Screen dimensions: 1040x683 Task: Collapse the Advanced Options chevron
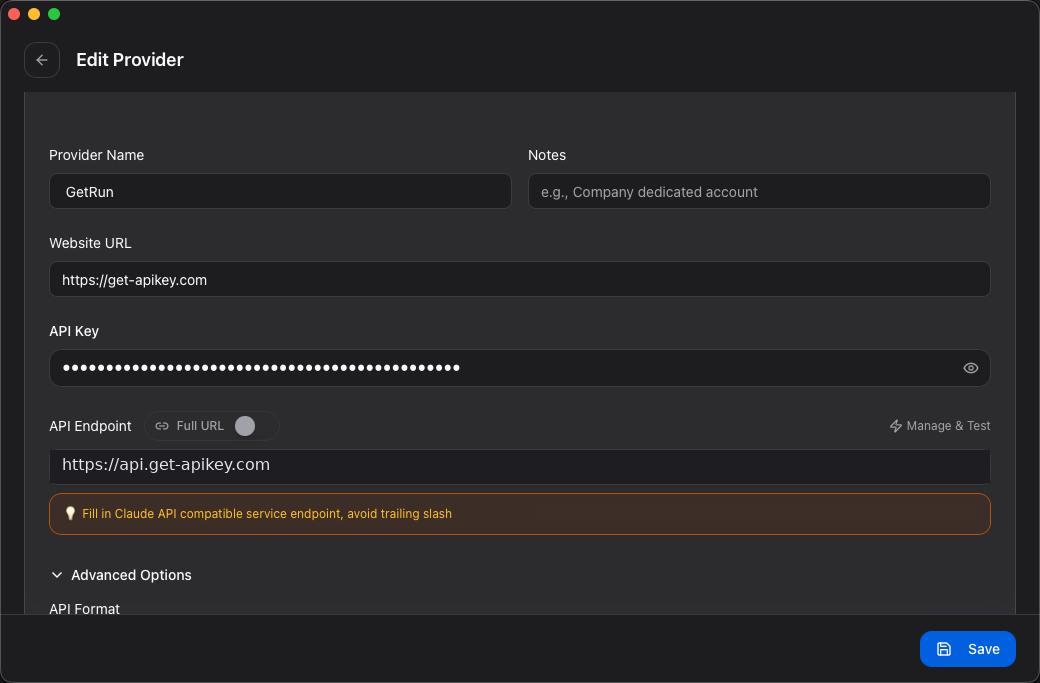(x=57, y=575)
